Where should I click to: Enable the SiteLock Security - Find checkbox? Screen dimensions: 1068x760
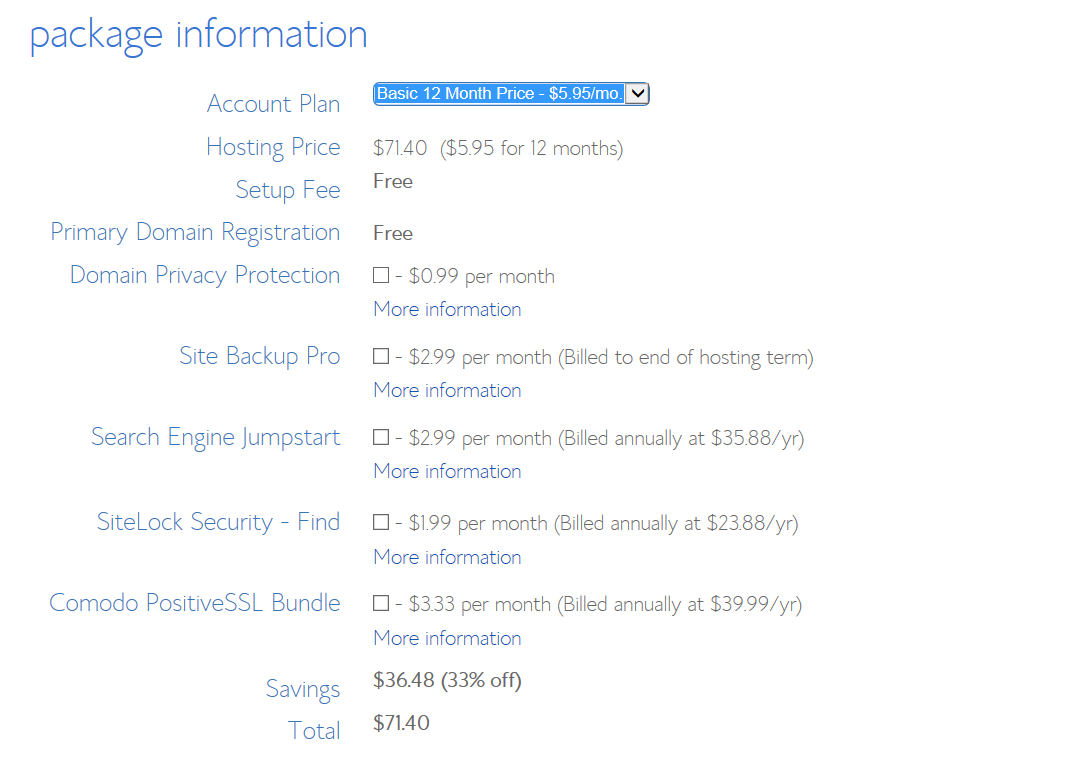pyautogui.click(x=381, y=522)
